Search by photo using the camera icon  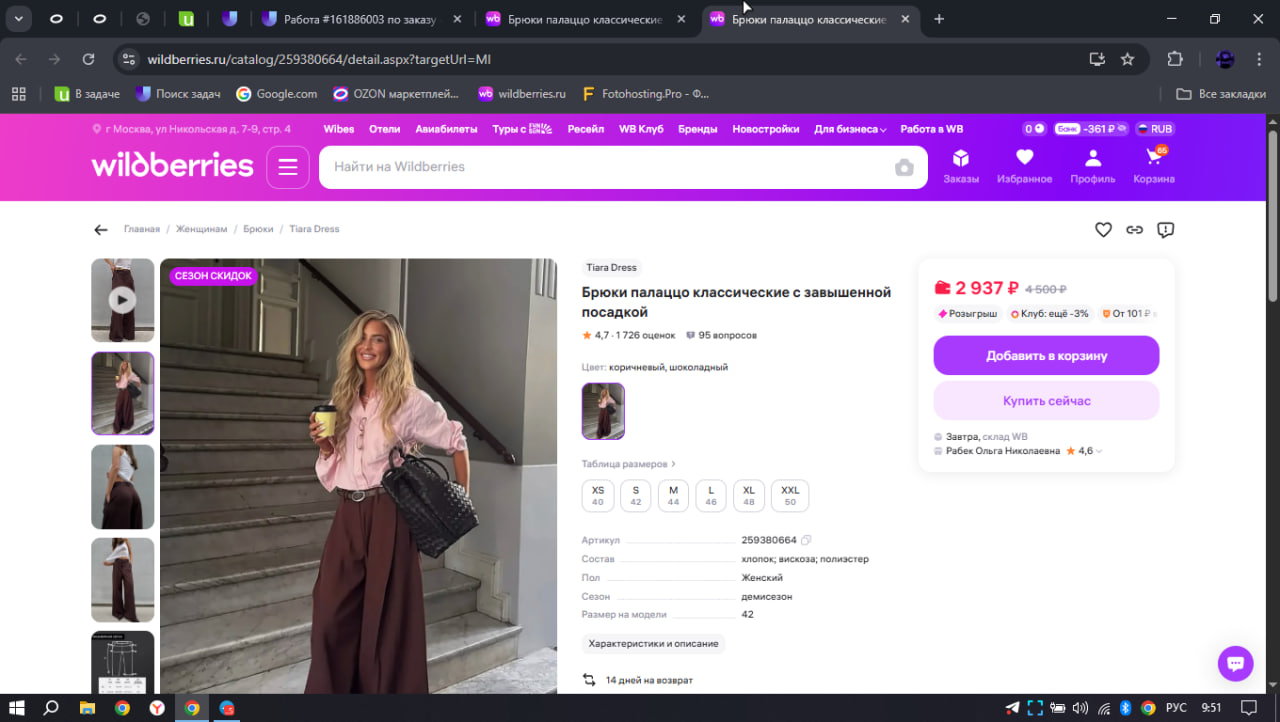(904, 167)
